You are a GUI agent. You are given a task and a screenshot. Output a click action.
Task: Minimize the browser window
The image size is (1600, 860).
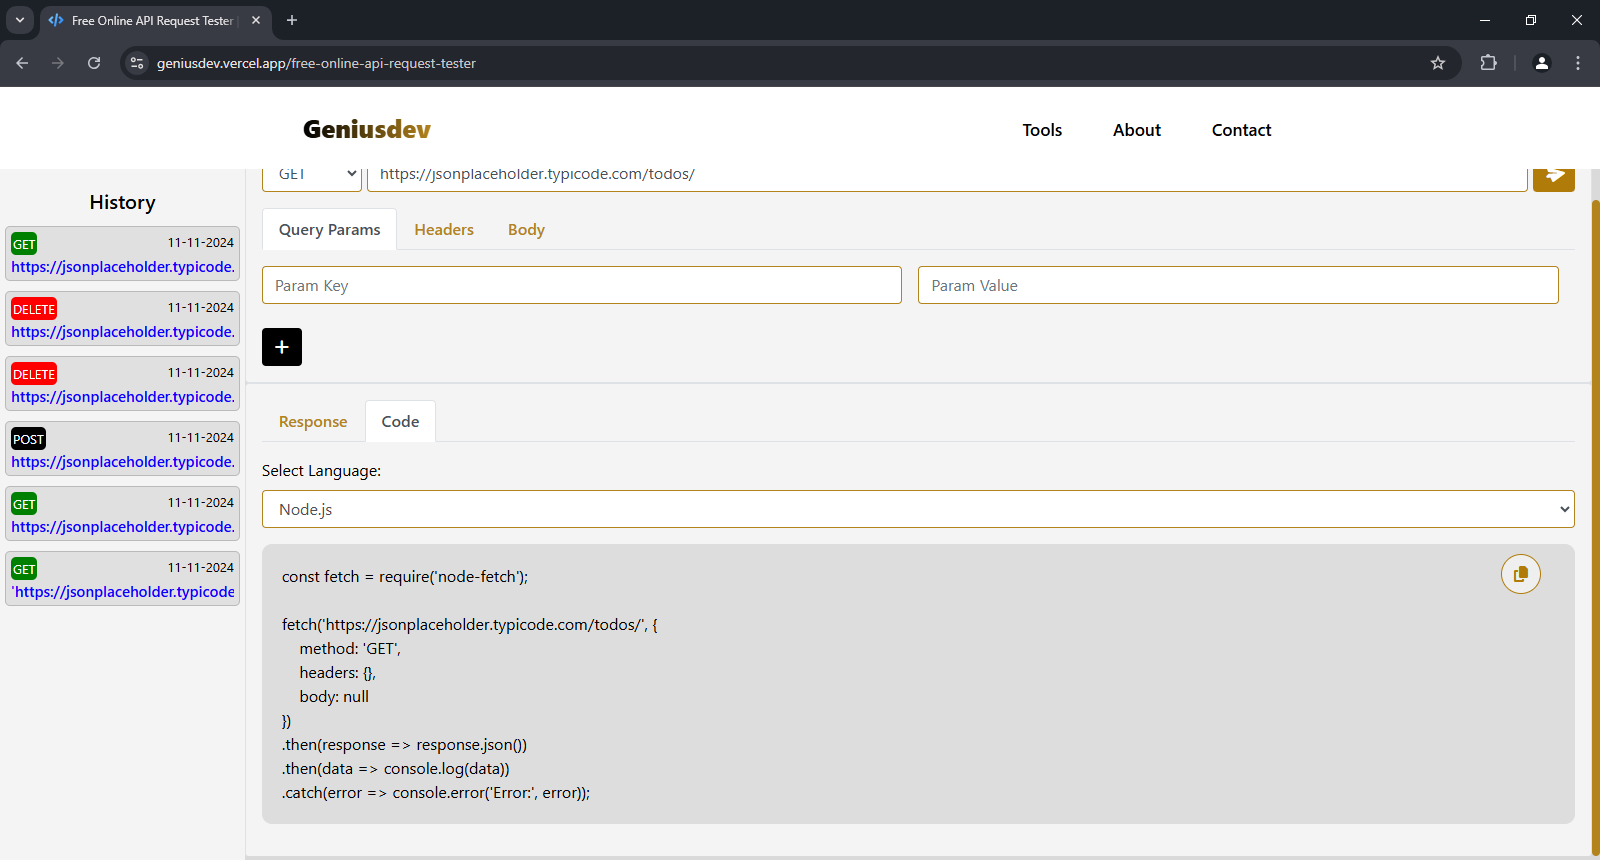[x=1485, y=20]
